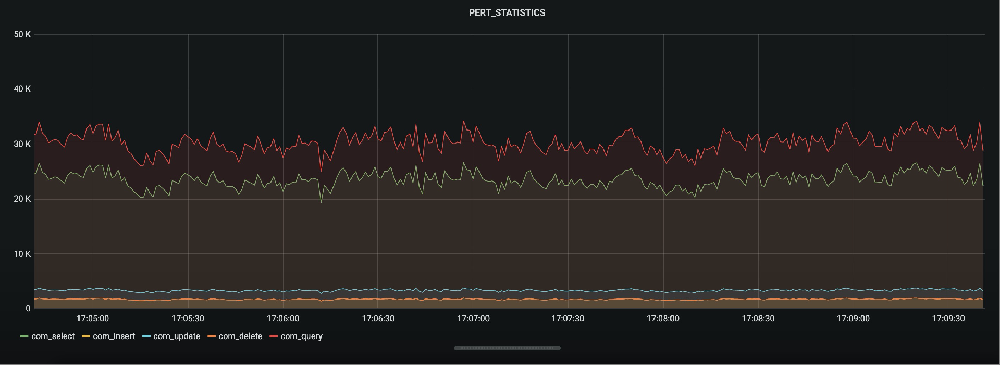
Task: Click the yellow com_insert color swatch
Action: tap(87, 336)
